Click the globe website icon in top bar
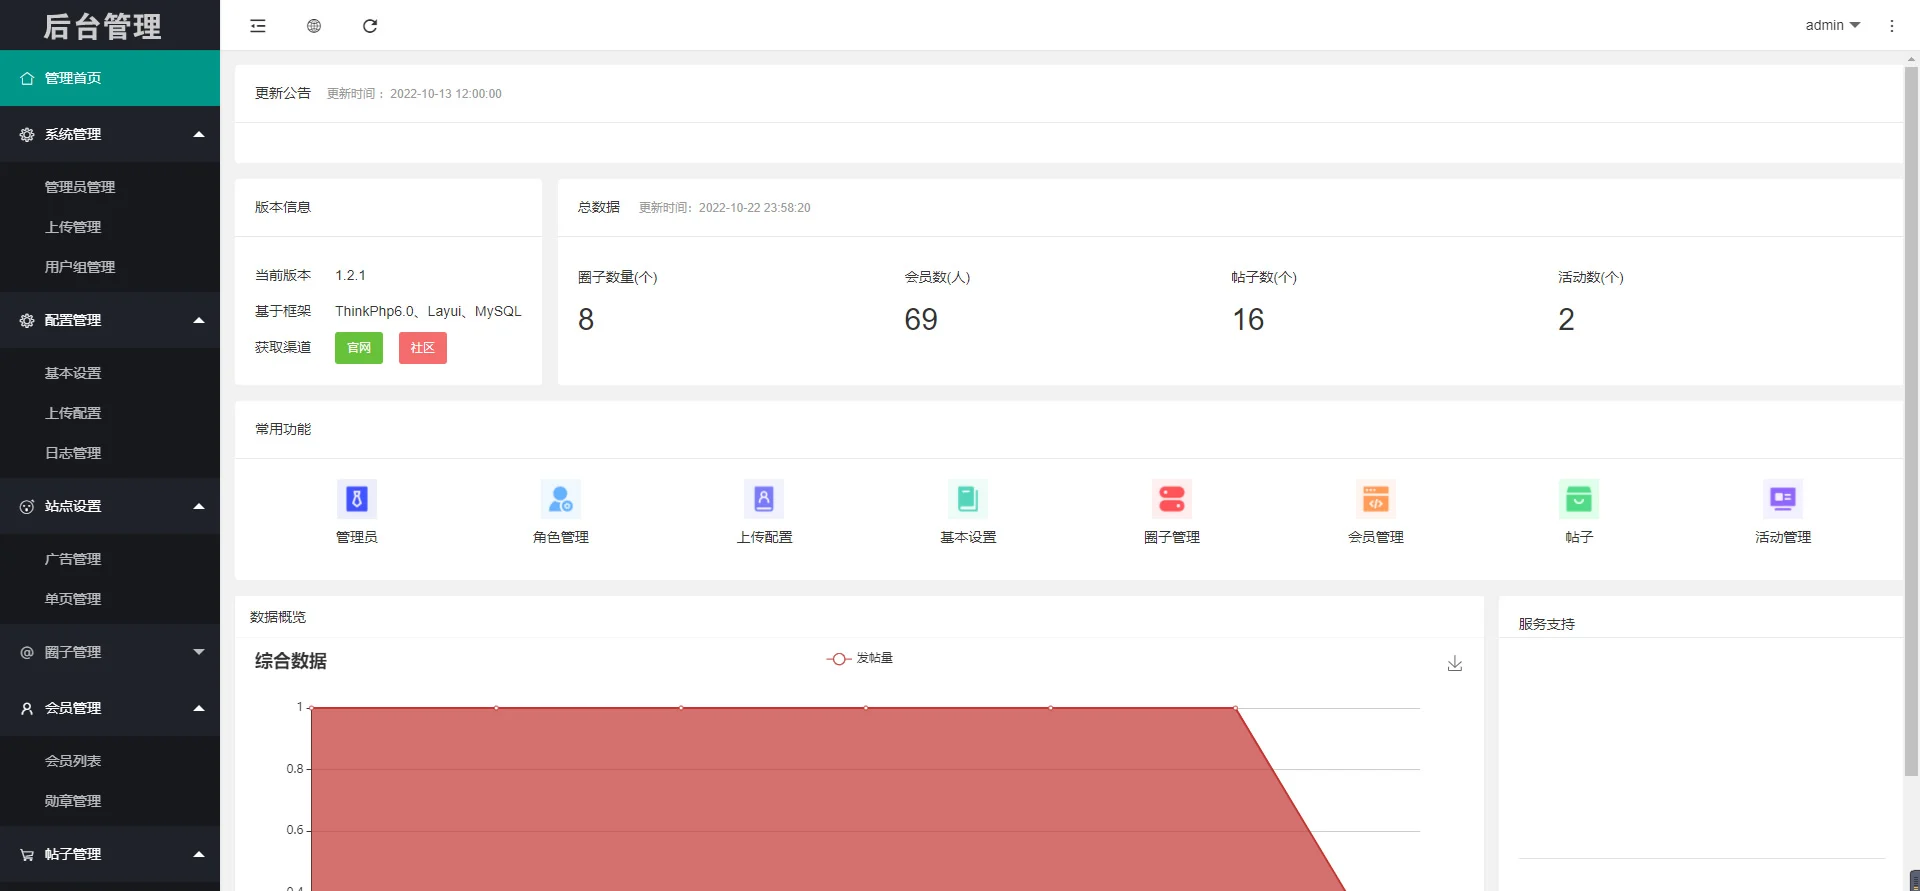Viewport: 1920px width, 891px height. pos(314,26)
